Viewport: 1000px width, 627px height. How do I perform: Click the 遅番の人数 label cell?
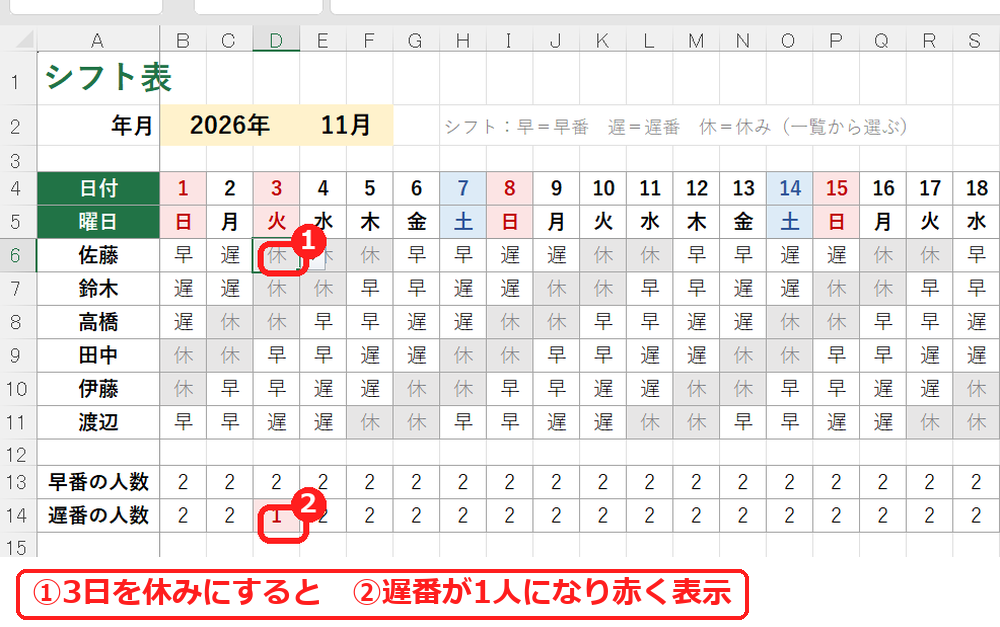(x=98, y=515)
